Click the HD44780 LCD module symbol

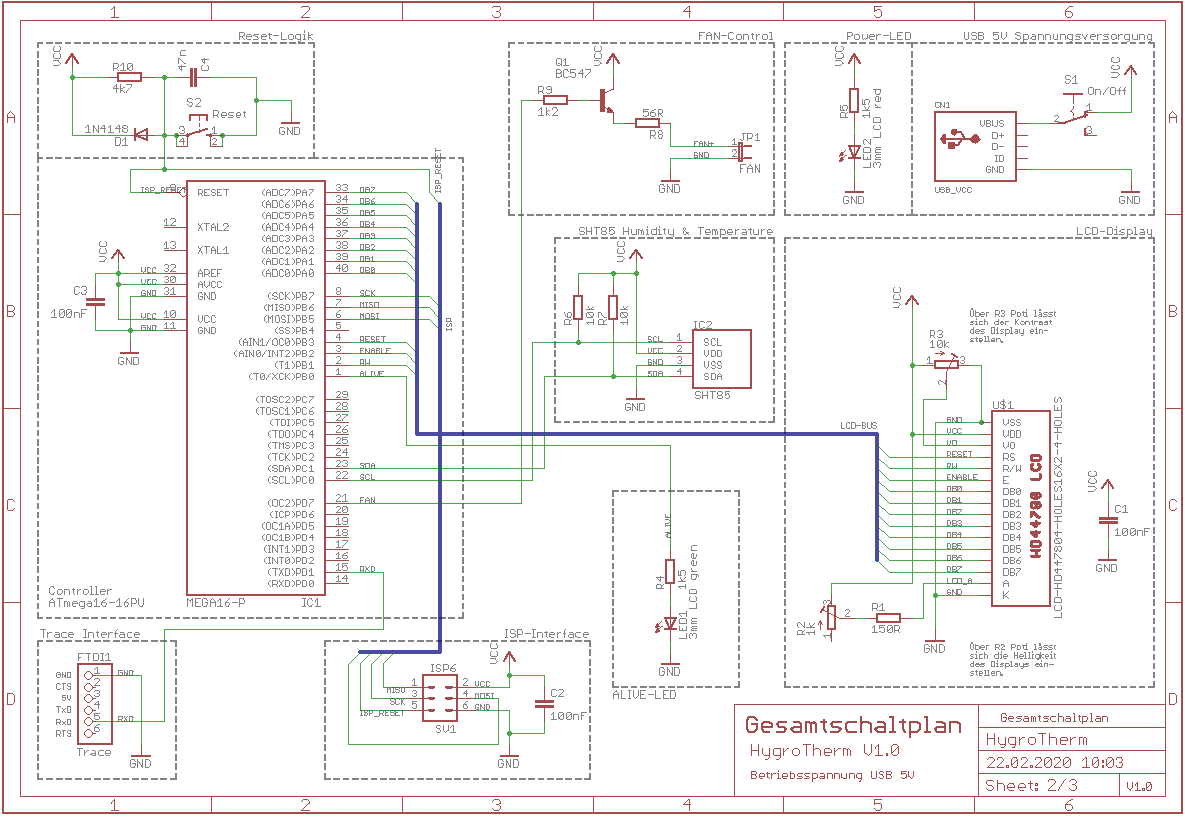pos(1020,508)
